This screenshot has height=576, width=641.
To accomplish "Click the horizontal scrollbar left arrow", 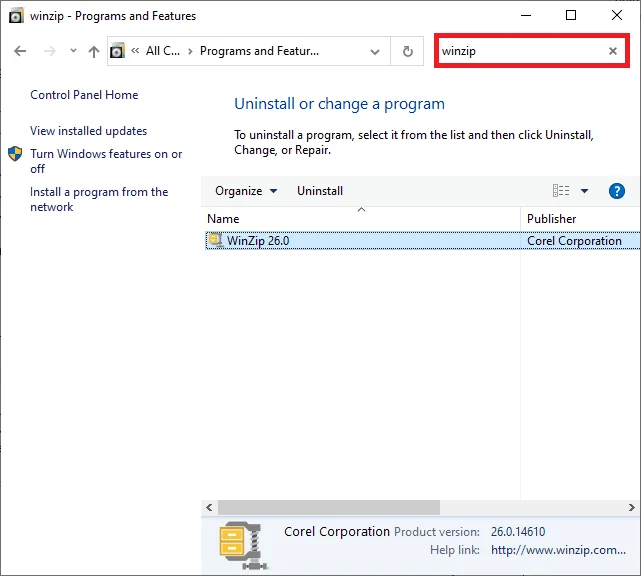I will (x=209, y=508).
